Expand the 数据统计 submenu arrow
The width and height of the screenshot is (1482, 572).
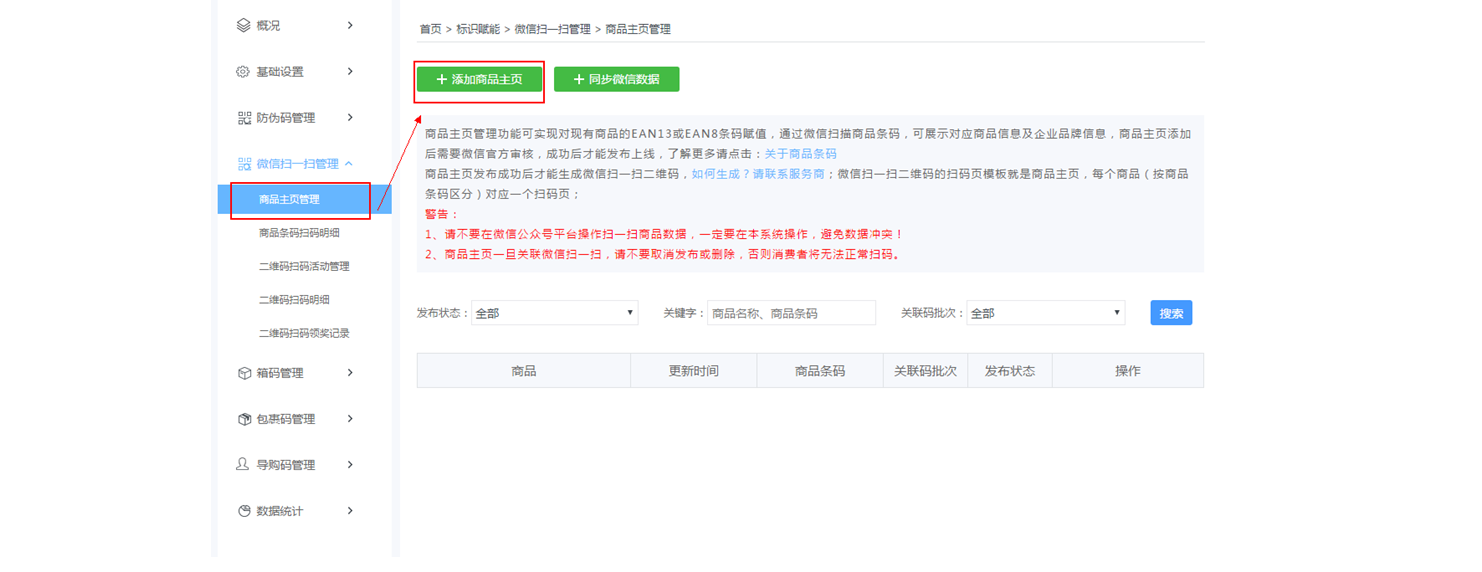(350, 511)
